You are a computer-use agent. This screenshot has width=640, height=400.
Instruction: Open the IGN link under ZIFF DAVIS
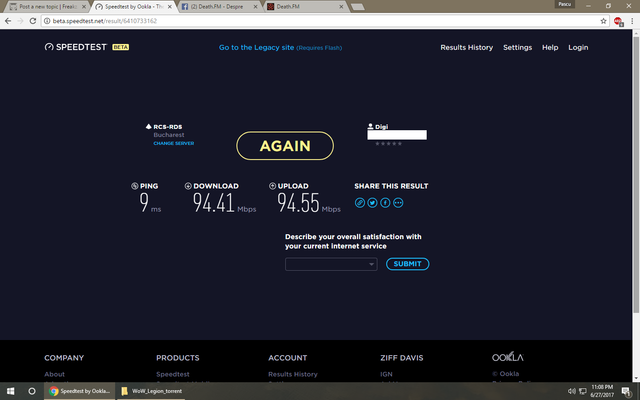coord(386,374)
